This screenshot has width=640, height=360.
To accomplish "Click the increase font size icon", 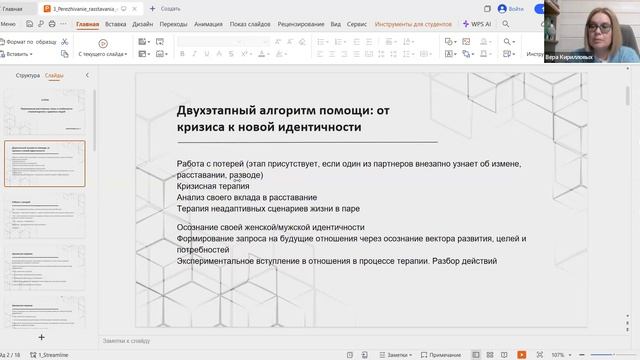I will tap(278, 42).
